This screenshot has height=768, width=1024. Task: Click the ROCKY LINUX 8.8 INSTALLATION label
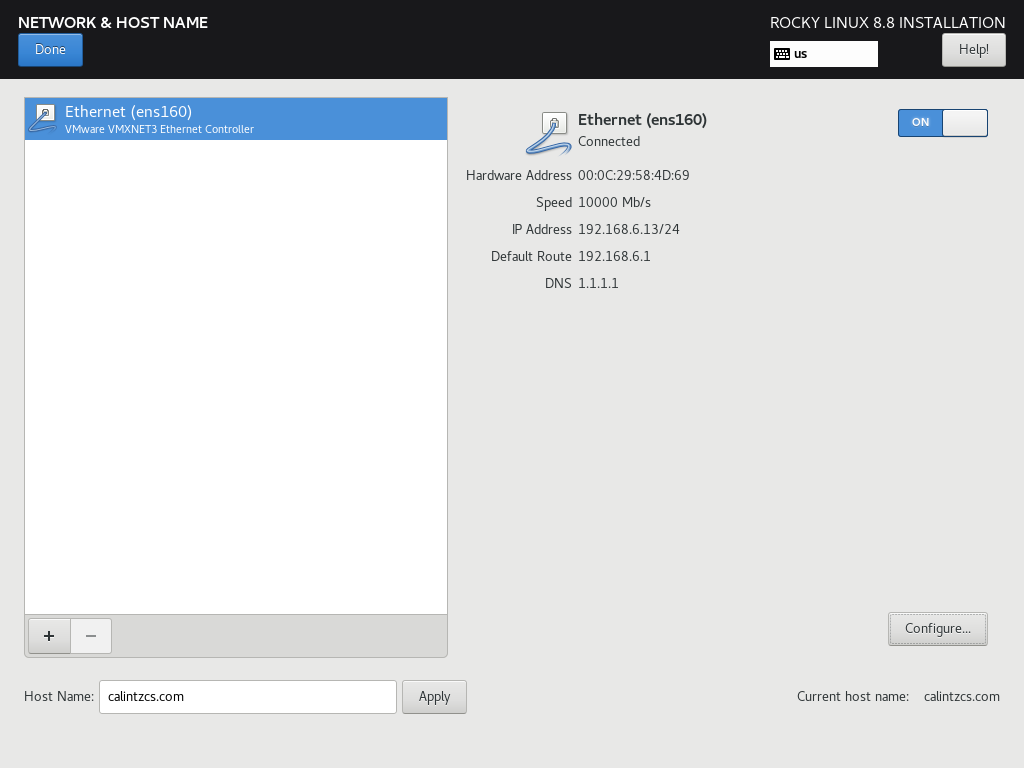click(888, 22)
